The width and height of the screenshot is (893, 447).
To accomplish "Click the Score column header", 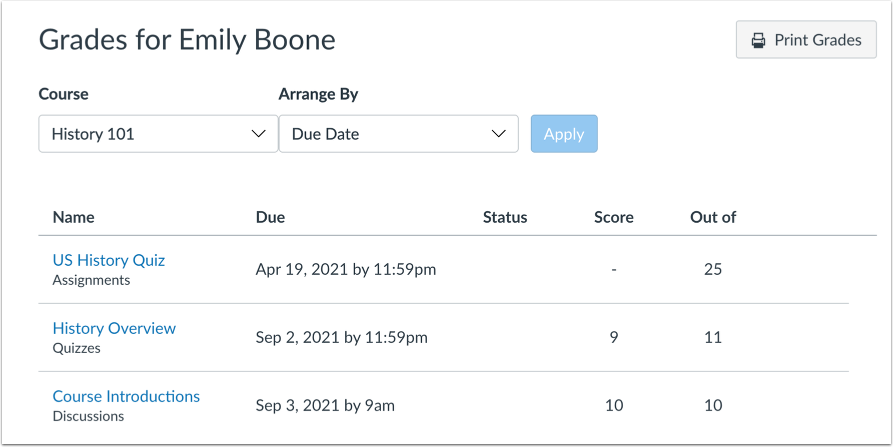I will pos(613,217).
